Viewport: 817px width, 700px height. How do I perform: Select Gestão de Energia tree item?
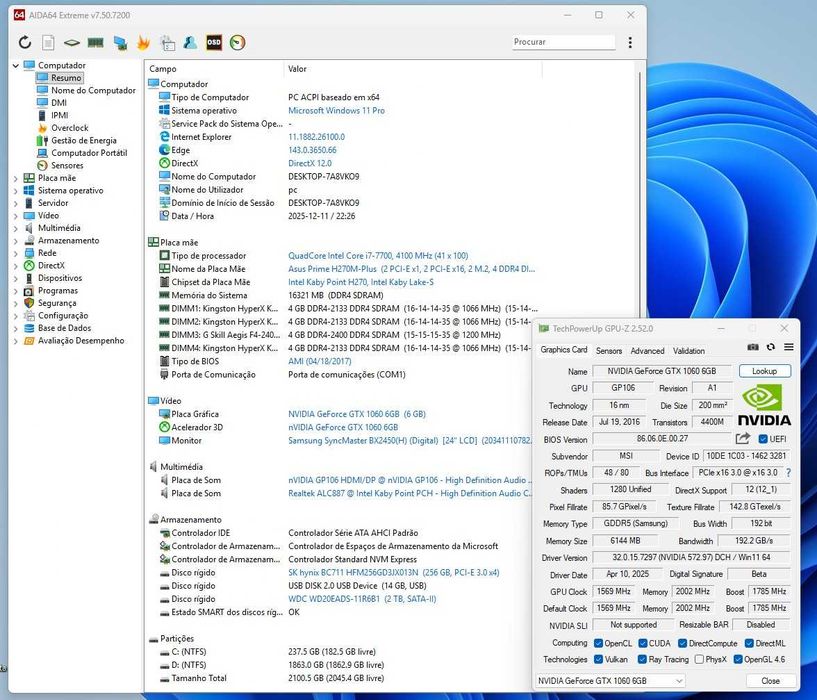pos(83,140)
